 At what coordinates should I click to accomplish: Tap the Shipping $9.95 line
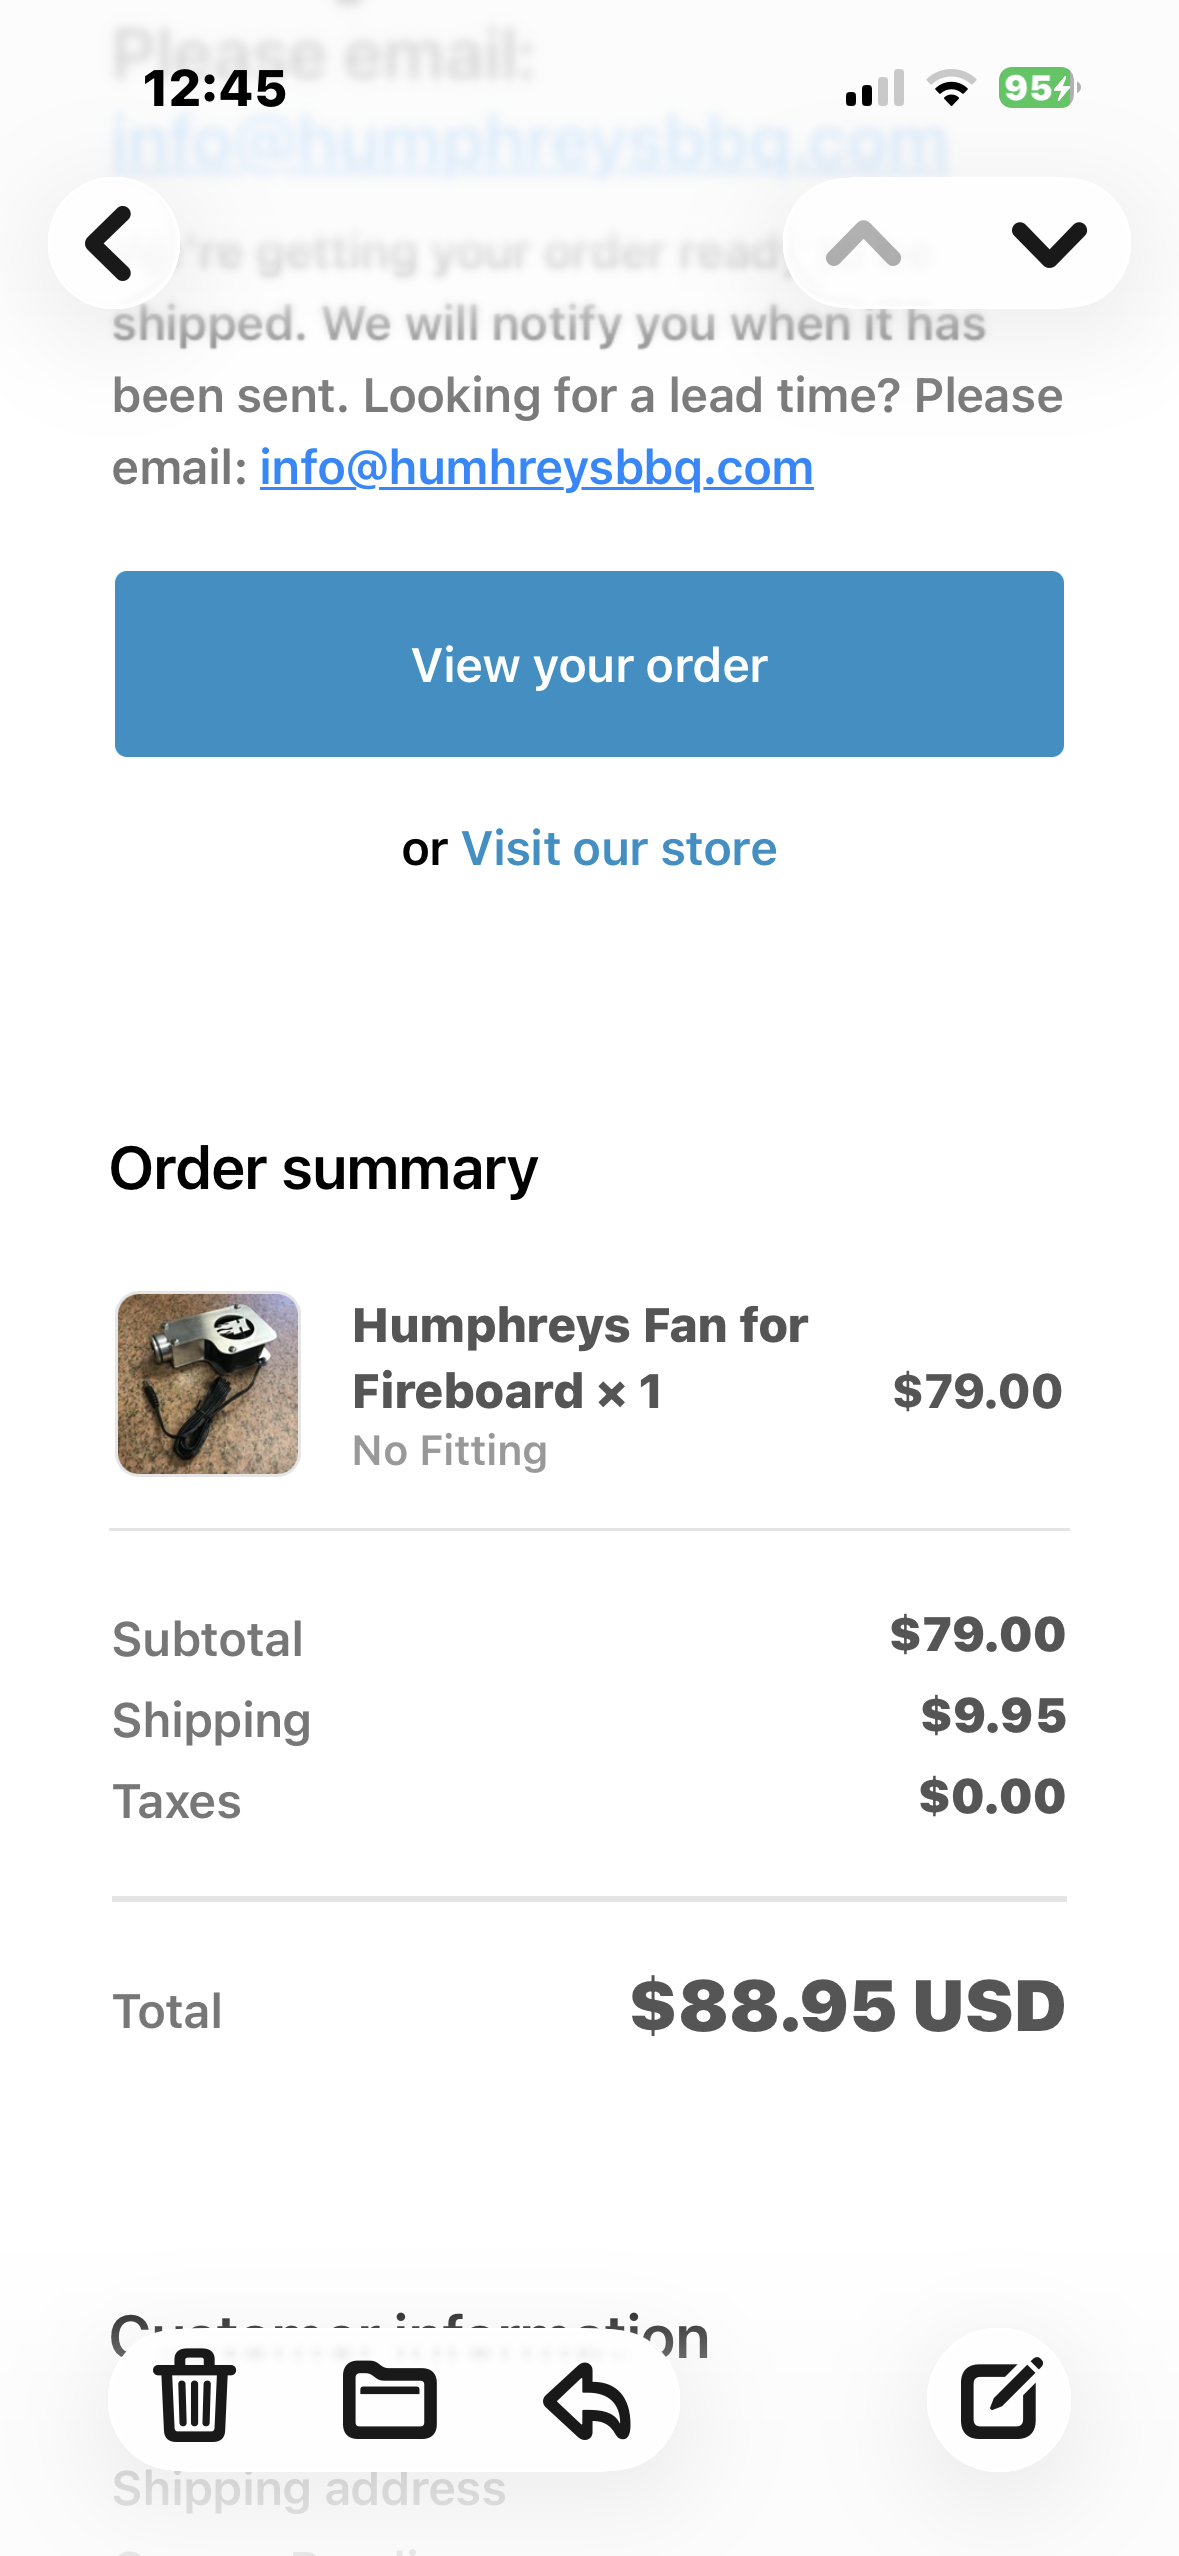589,1718
